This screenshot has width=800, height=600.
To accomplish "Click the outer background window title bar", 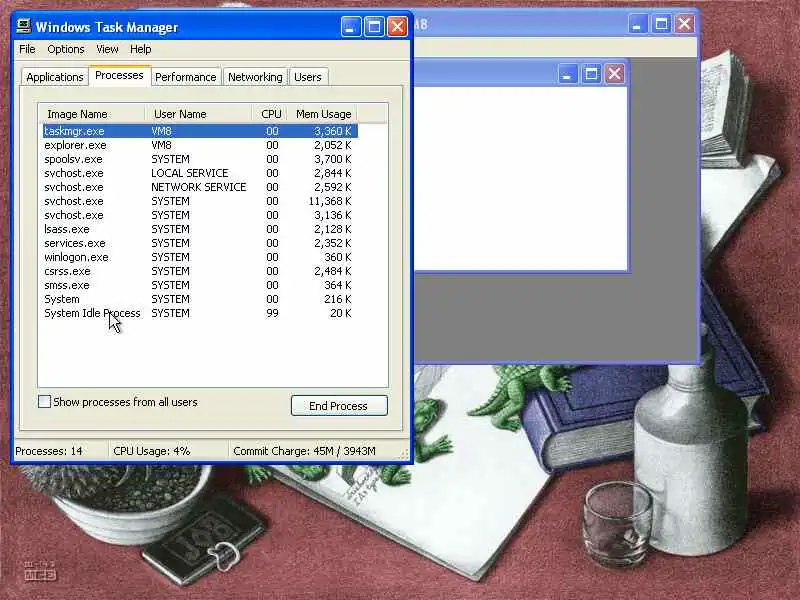I will tap(520, 24).
